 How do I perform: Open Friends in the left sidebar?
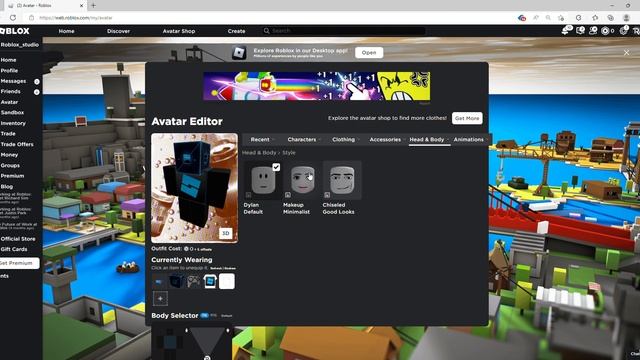pyautogui.click(x=10, y=92)
